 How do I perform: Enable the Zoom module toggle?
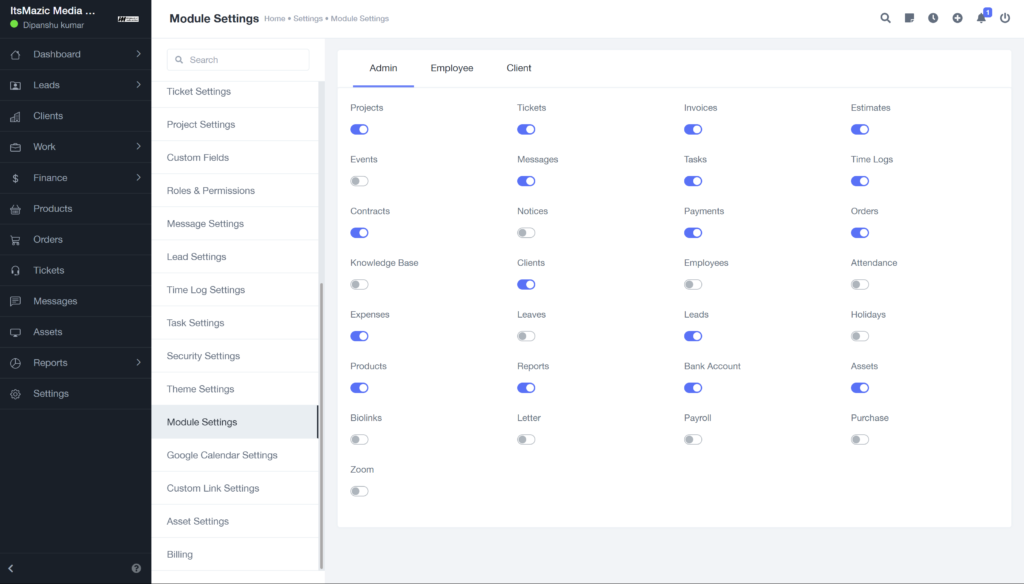pos(359,491)
